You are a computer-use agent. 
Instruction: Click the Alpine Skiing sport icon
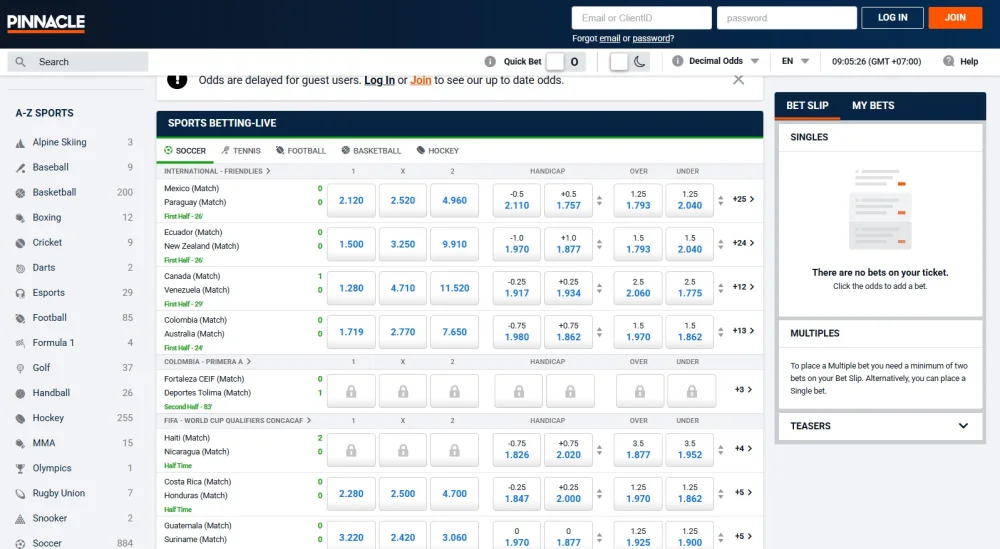pyautogui.click(x=20, y=143)
